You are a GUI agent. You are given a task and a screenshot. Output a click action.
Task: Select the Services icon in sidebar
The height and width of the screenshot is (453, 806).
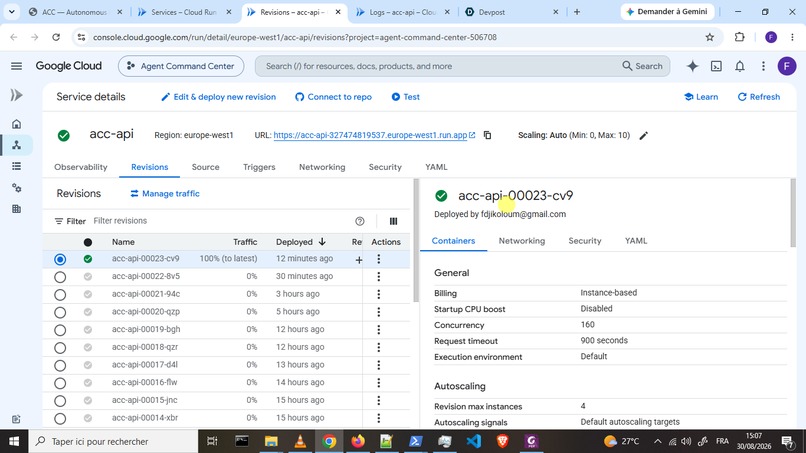(16, 145)
